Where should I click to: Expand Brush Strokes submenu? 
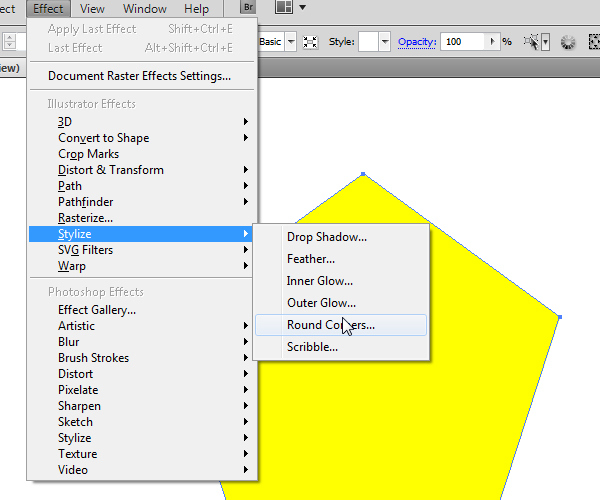[142, 358]
